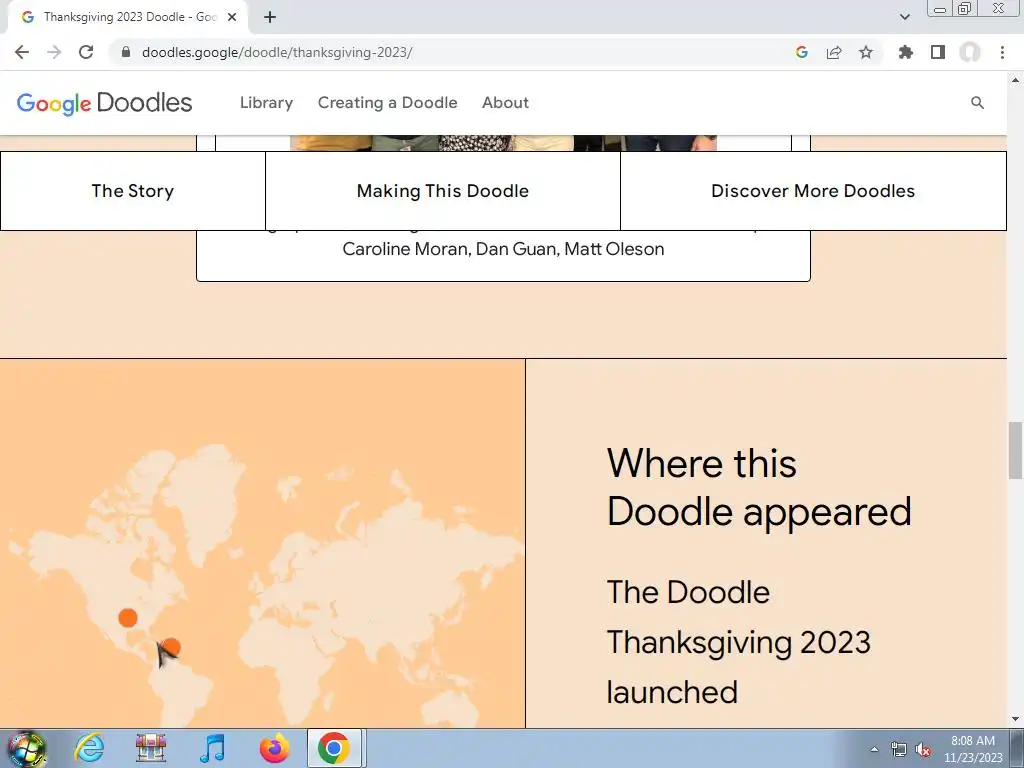Launch Internet Explorer from taskbar
The height and width of the screenshot is (768, 1024).
click(x=89, y=748)
